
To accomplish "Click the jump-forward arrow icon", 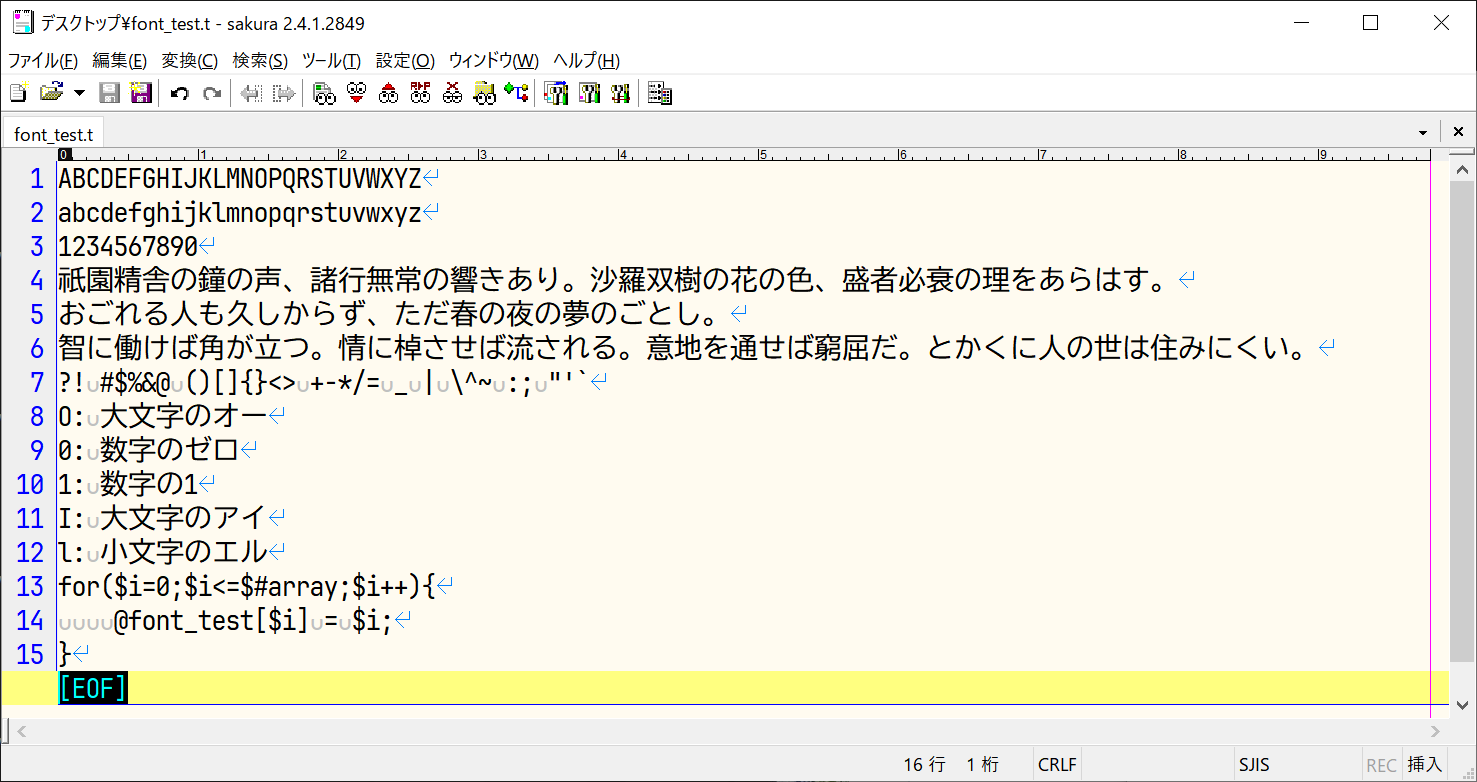I will (x=284, y=94).
